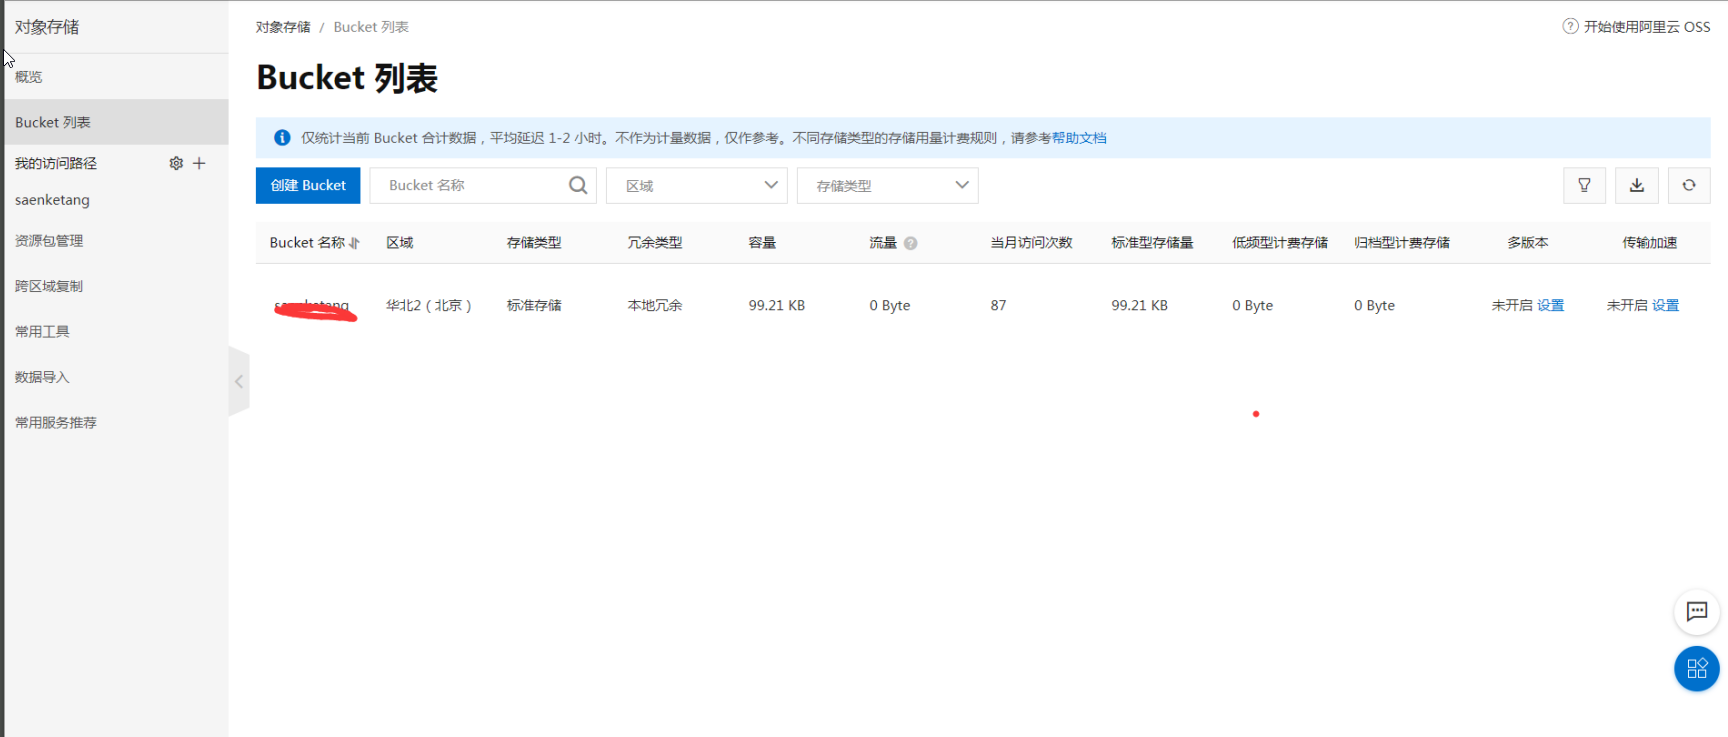The height and width of the screenshot is (737, 1728).
Task: Collapse the left sidebar panel
Action: (239, 381)
